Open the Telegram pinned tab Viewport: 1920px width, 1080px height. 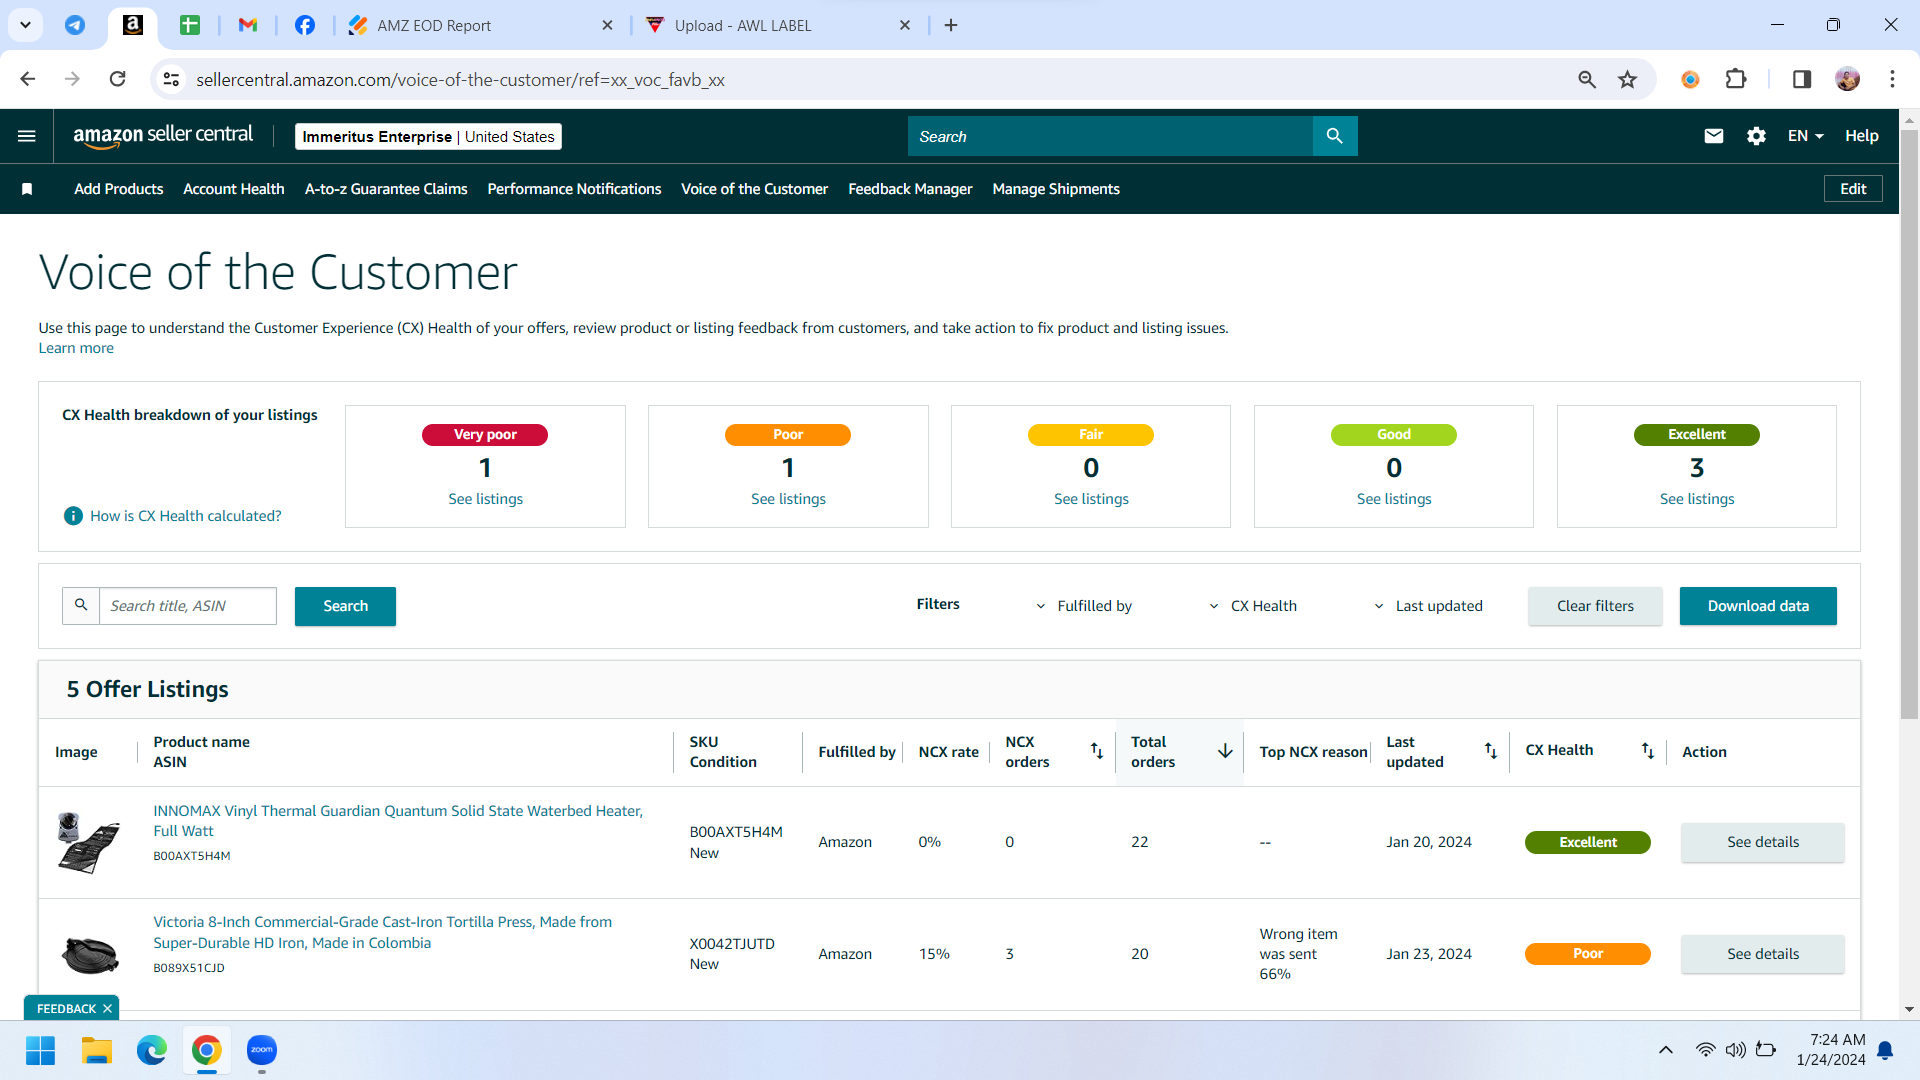[x=75, y=25]
